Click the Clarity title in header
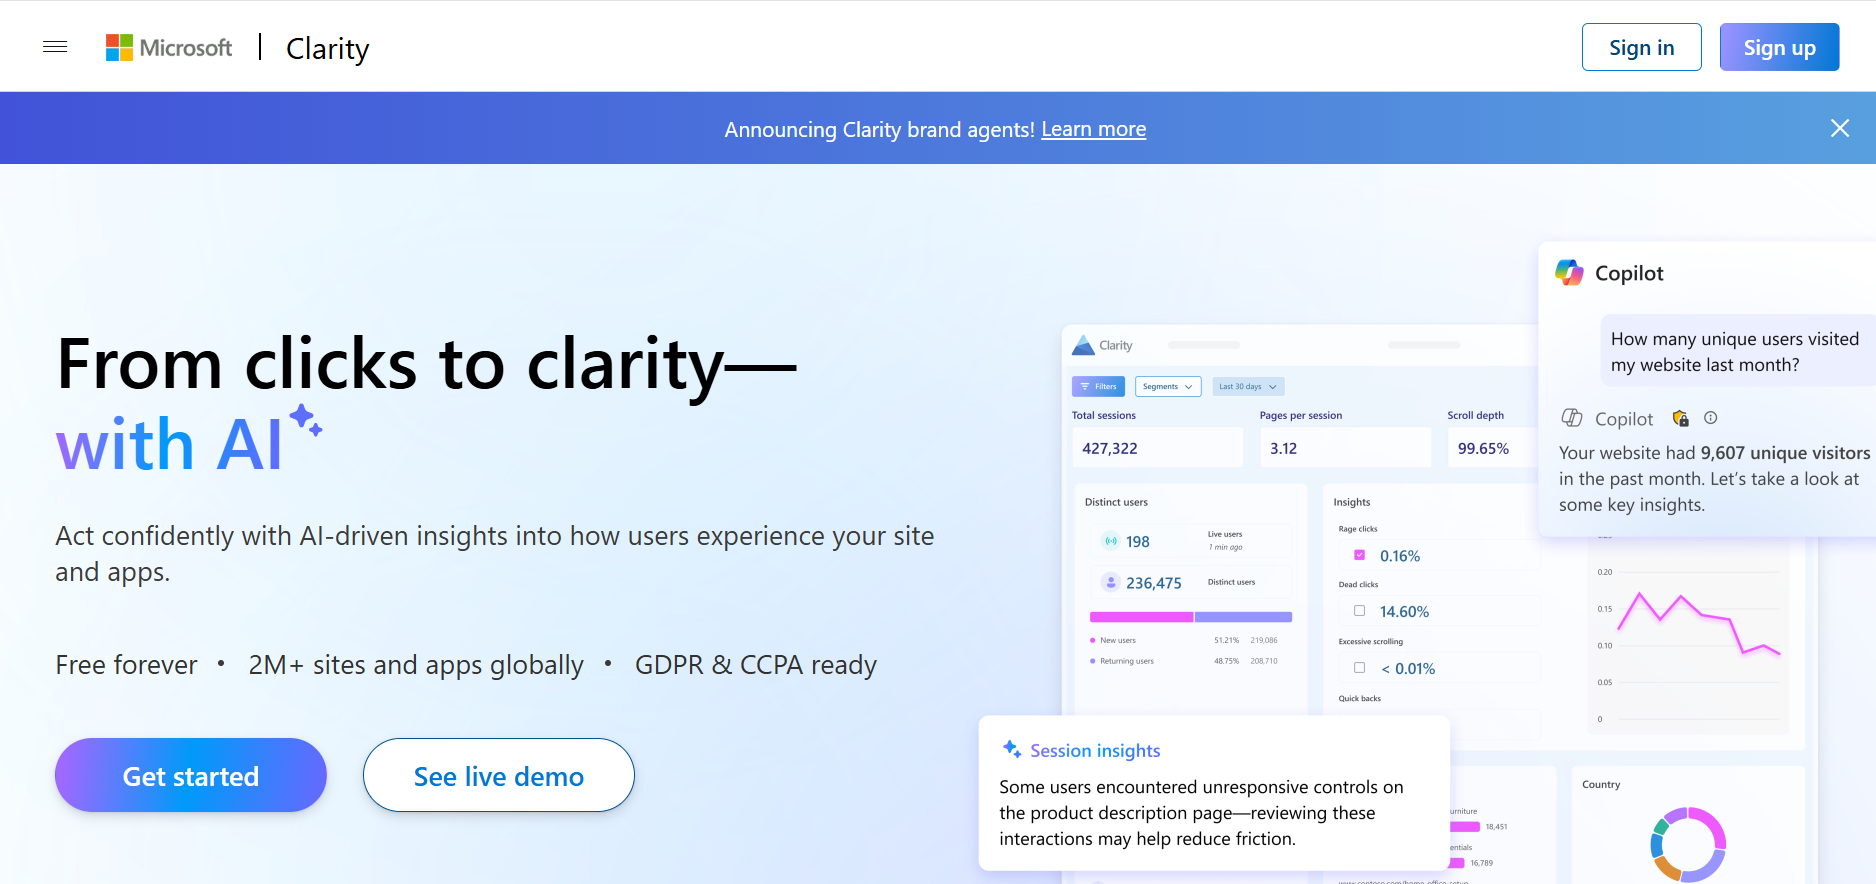Screen dimensions: 1876x884 pos(327,48)
